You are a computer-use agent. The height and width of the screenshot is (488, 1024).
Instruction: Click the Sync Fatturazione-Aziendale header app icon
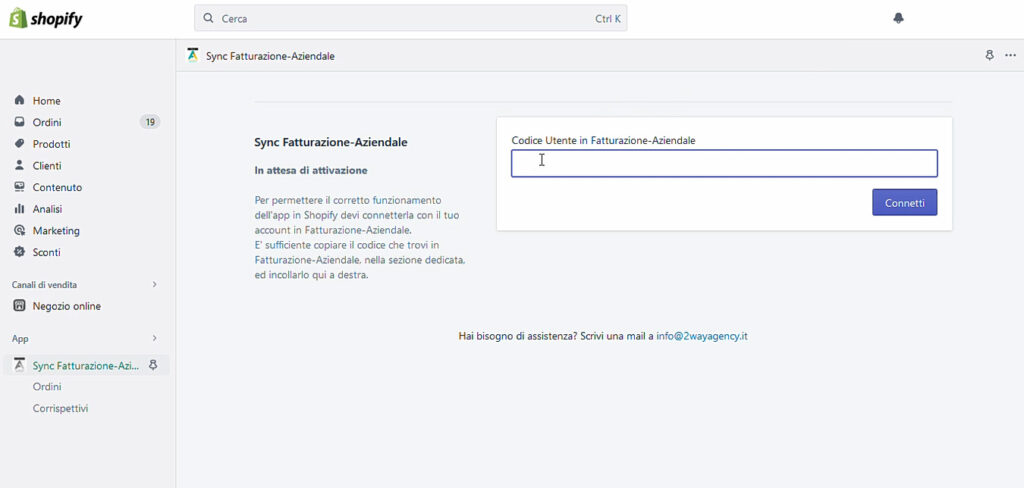(193, 56)
